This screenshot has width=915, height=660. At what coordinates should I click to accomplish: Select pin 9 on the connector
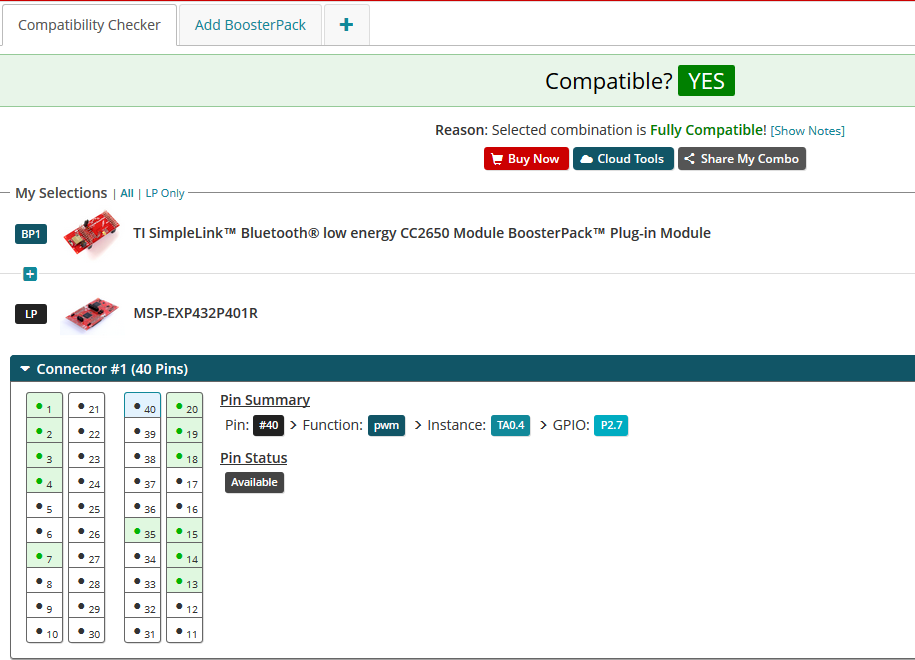(x=44, y=606)
